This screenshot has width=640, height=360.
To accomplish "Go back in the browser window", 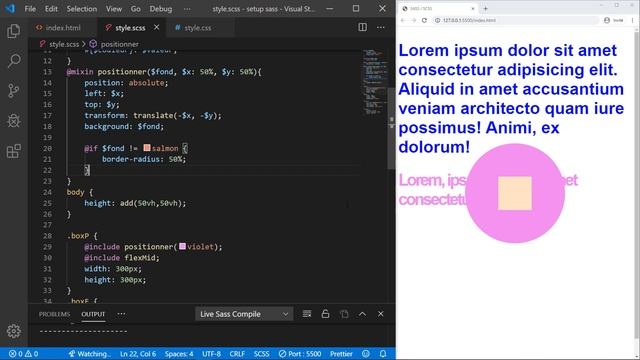I will tap(403, 20).
